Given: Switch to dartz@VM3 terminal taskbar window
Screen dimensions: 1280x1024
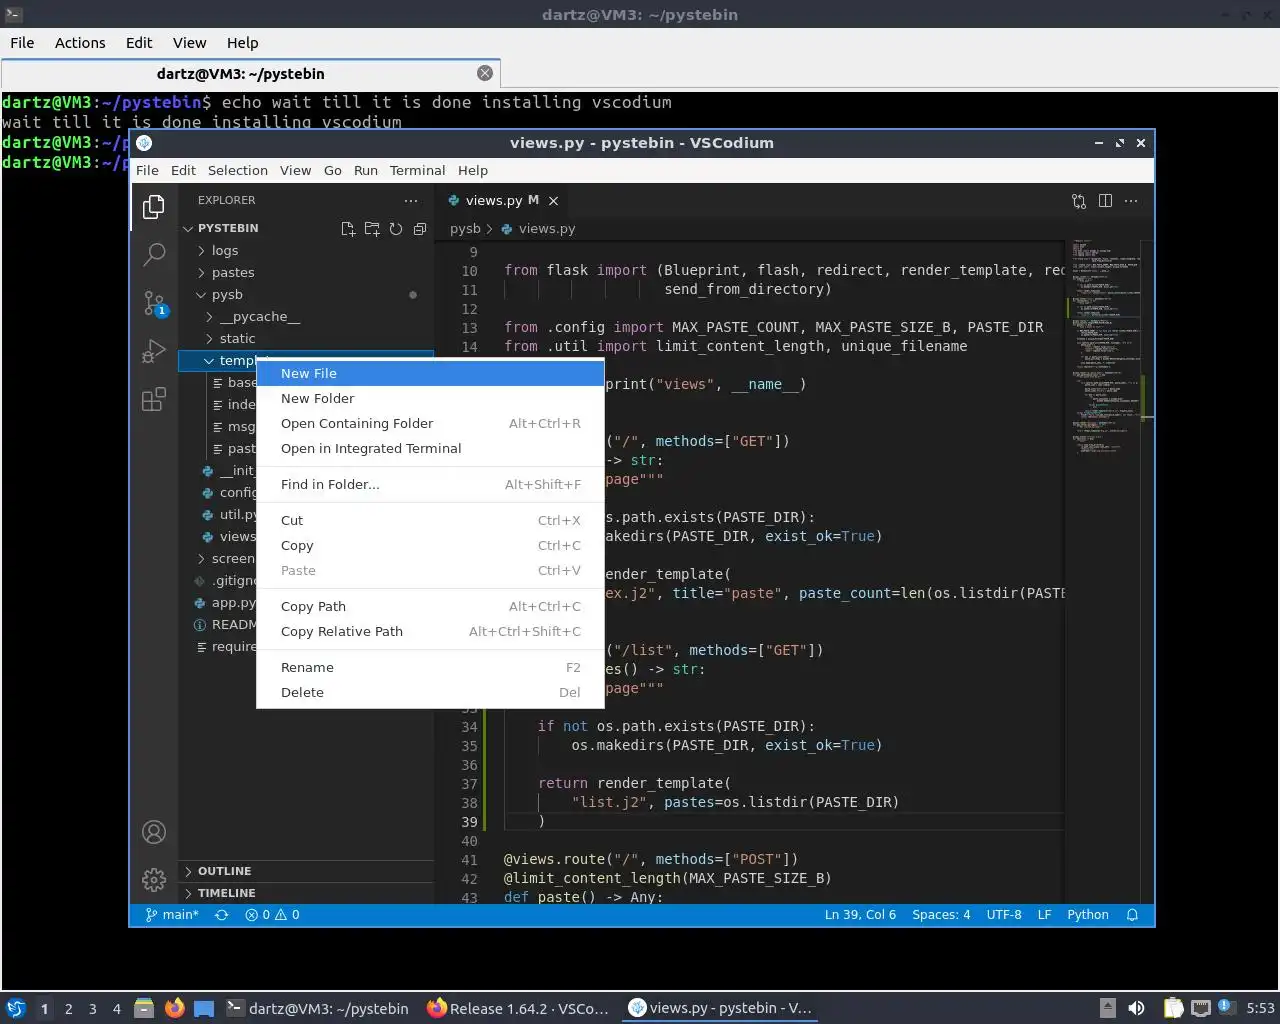Looking at the screenshot, I should coord(318,1008).
